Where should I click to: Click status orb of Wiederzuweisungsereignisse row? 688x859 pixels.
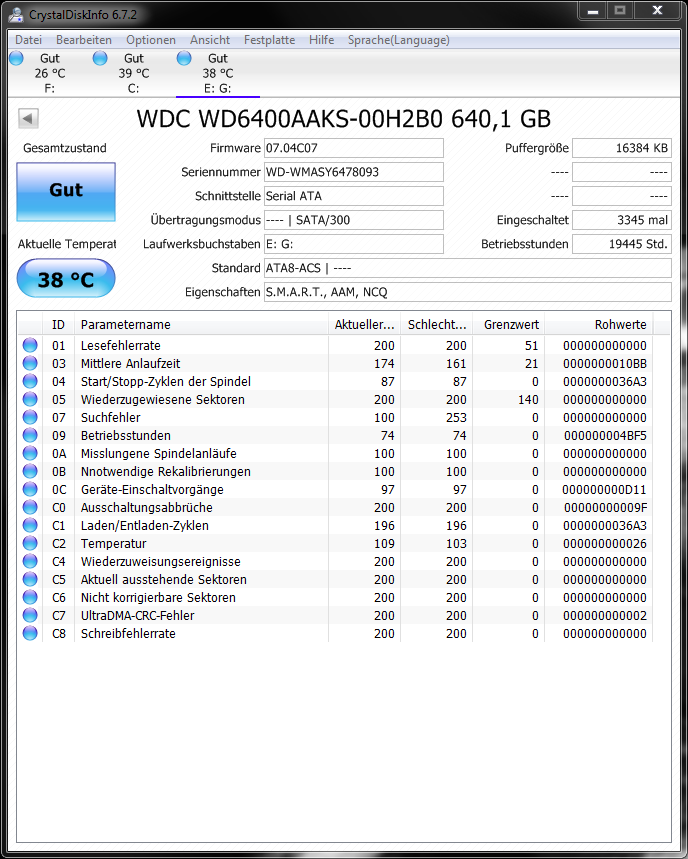[30, 562]
